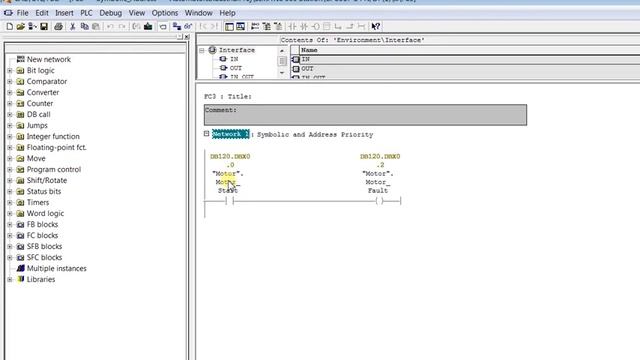The height and width of the screenshot is (360, 640).
Task: Open the Edit menu
Action: pos(42,13)
